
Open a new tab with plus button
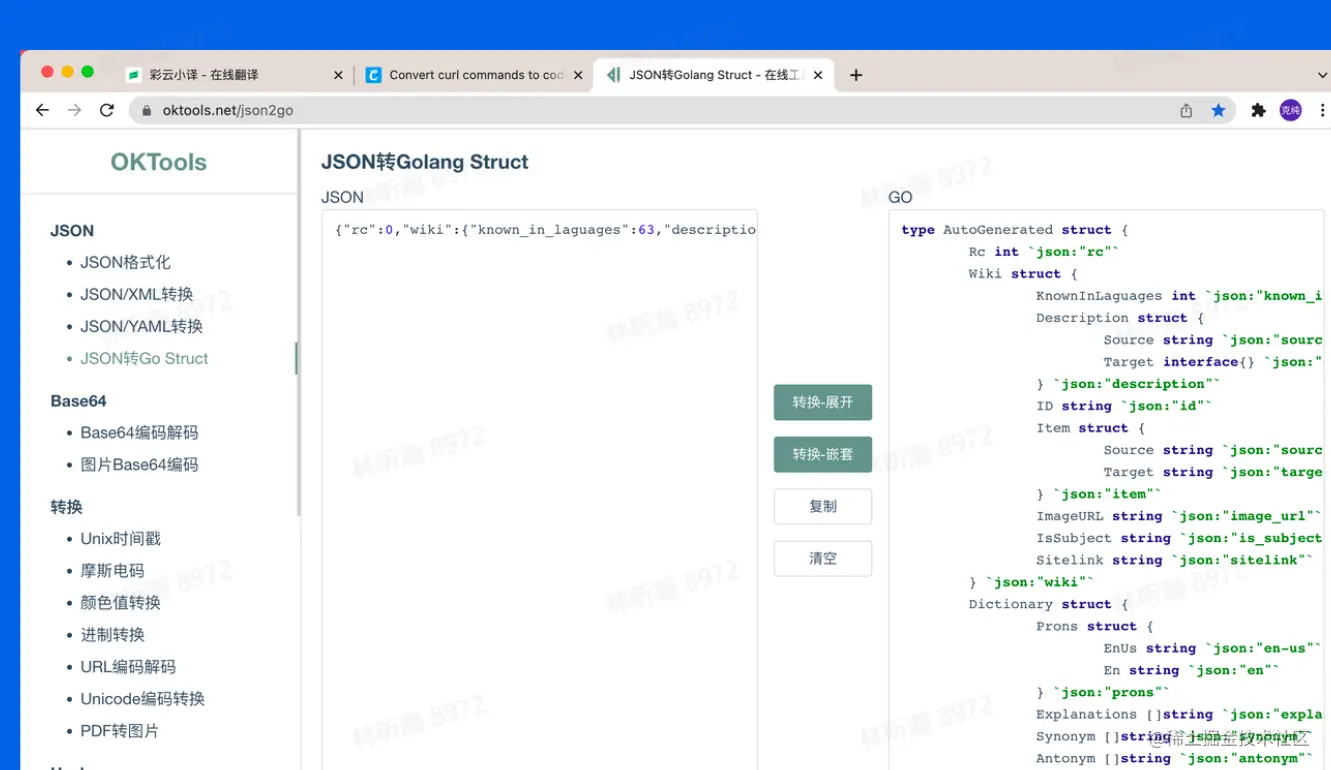(x=856, y=75)
